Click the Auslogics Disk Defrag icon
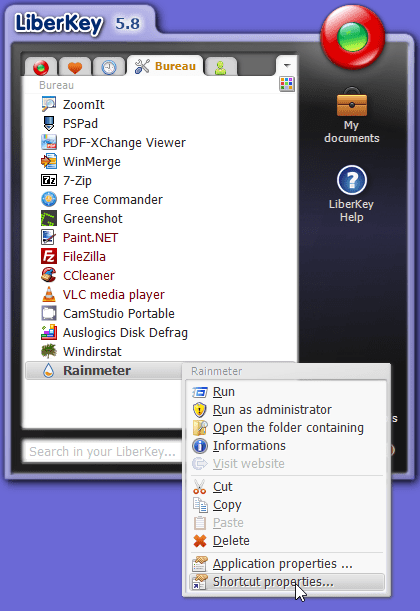This screenshot has width=420, height=611. (49, 332)
